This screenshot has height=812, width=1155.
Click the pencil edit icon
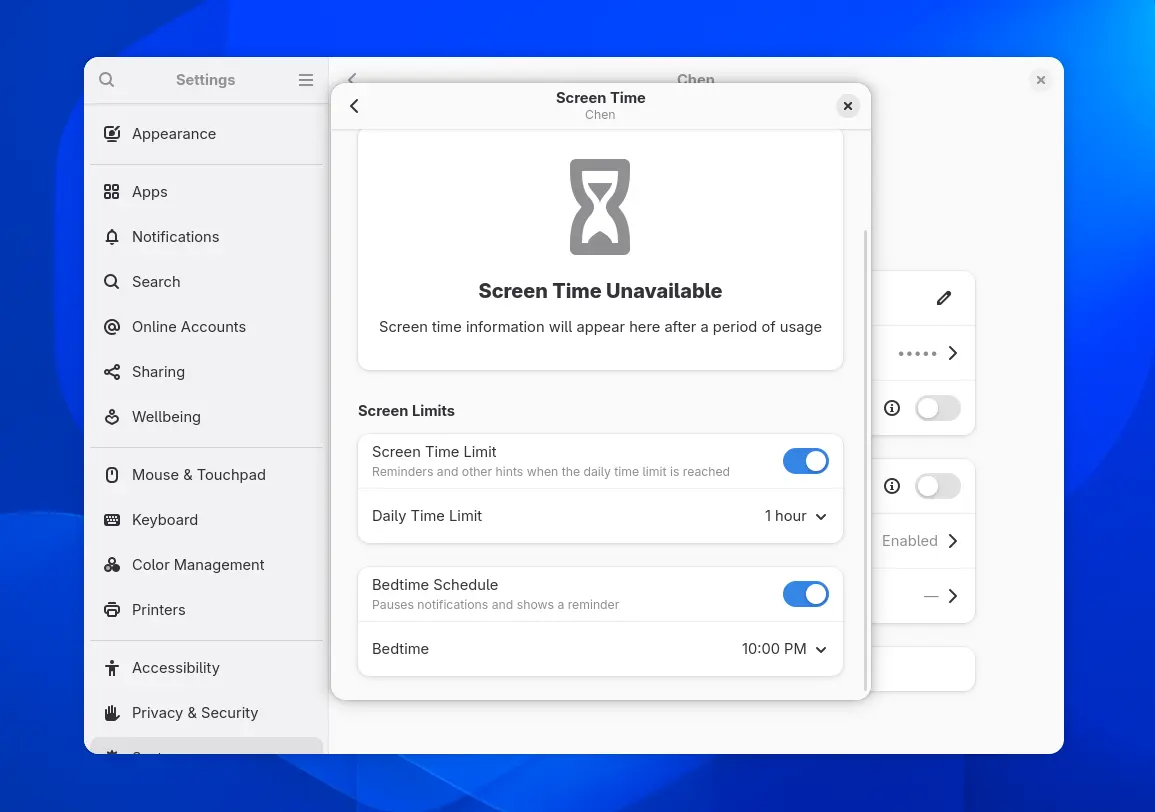(x=943, y=298)
